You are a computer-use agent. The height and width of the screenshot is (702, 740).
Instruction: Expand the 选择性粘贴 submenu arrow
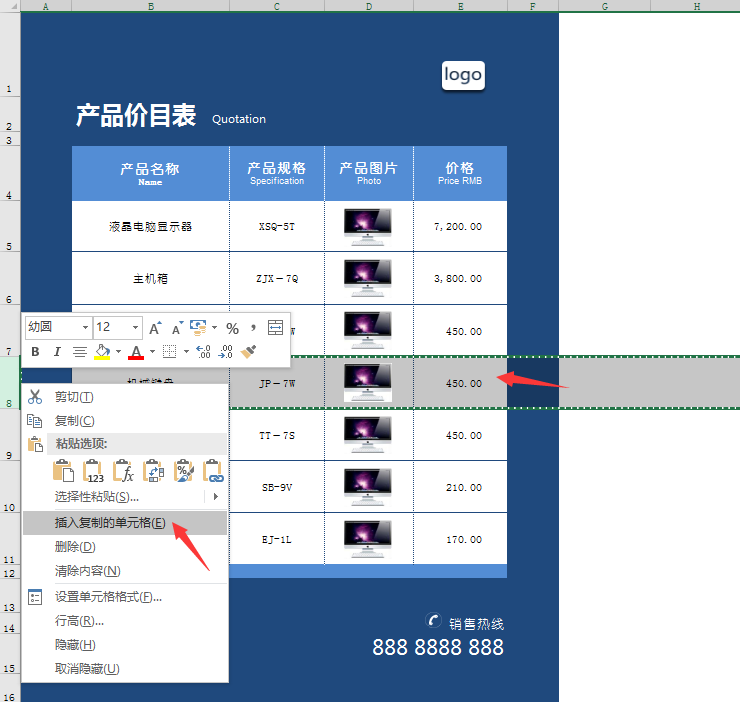216,497
